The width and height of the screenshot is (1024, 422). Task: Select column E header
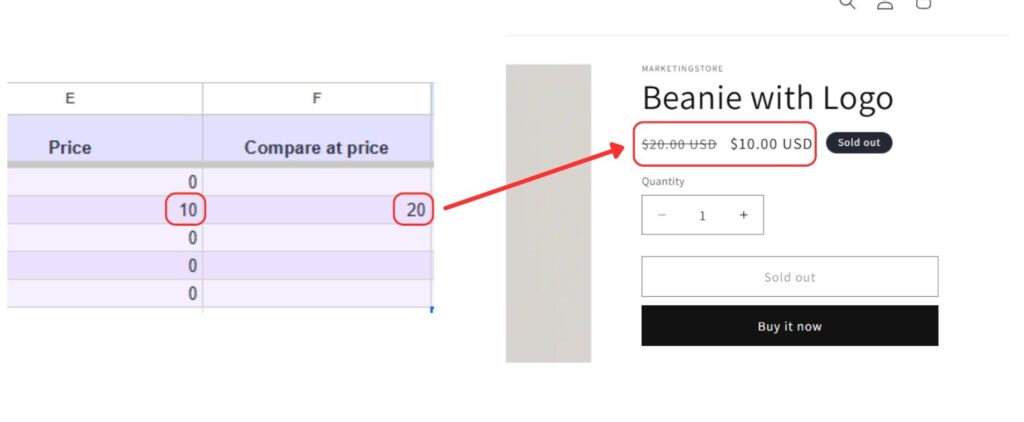click(70, 98)
